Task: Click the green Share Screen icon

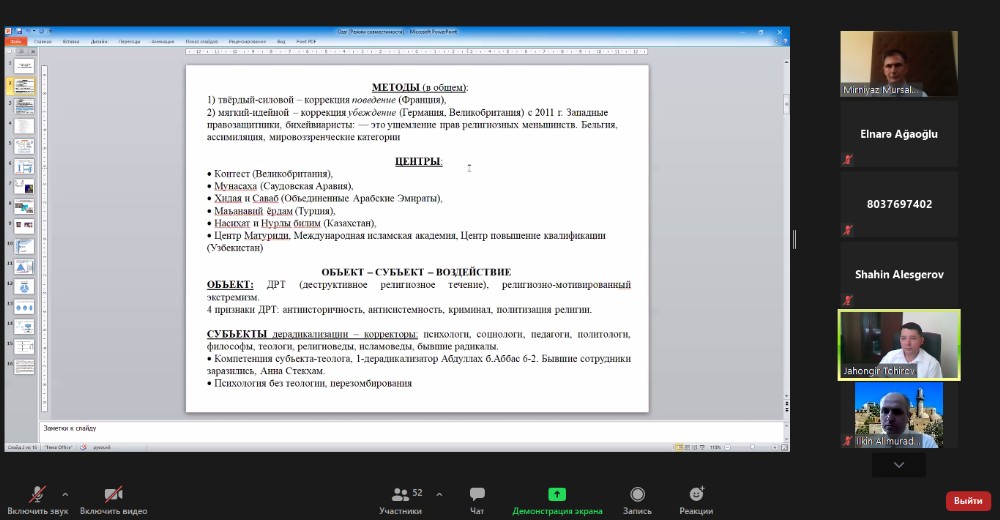Action: (x=557, y=494)
